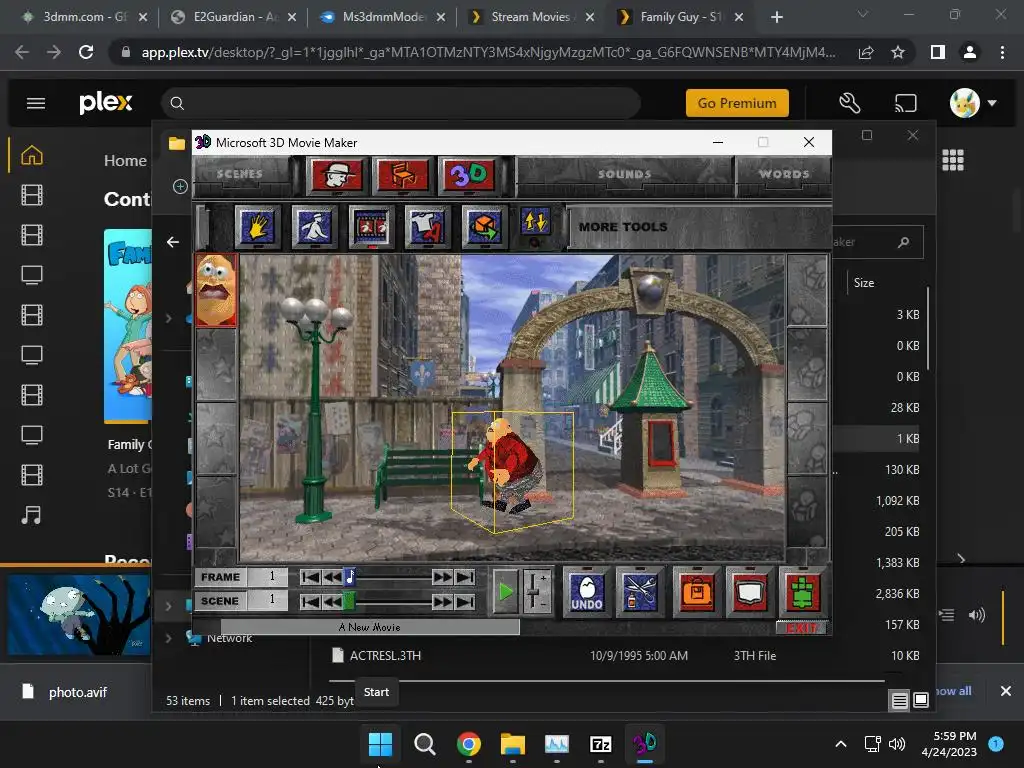Image resolution: width=1024 pixels, height=768 pixels.
Task: Open the Sounds menu in Movie Maker
Action: 624,174
